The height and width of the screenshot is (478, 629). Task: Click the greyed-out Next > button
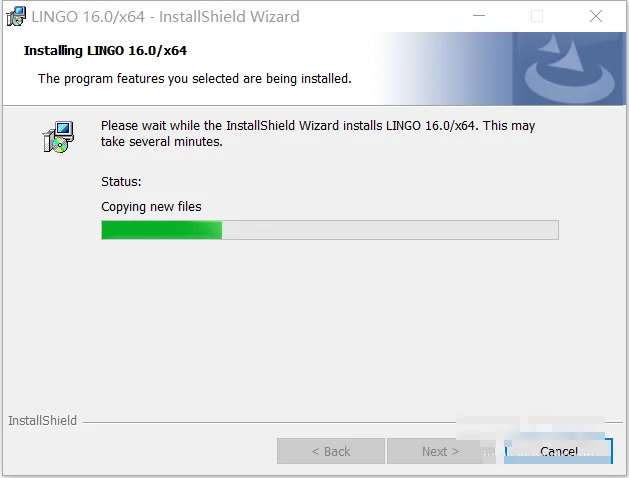click(x=440, y=451)
